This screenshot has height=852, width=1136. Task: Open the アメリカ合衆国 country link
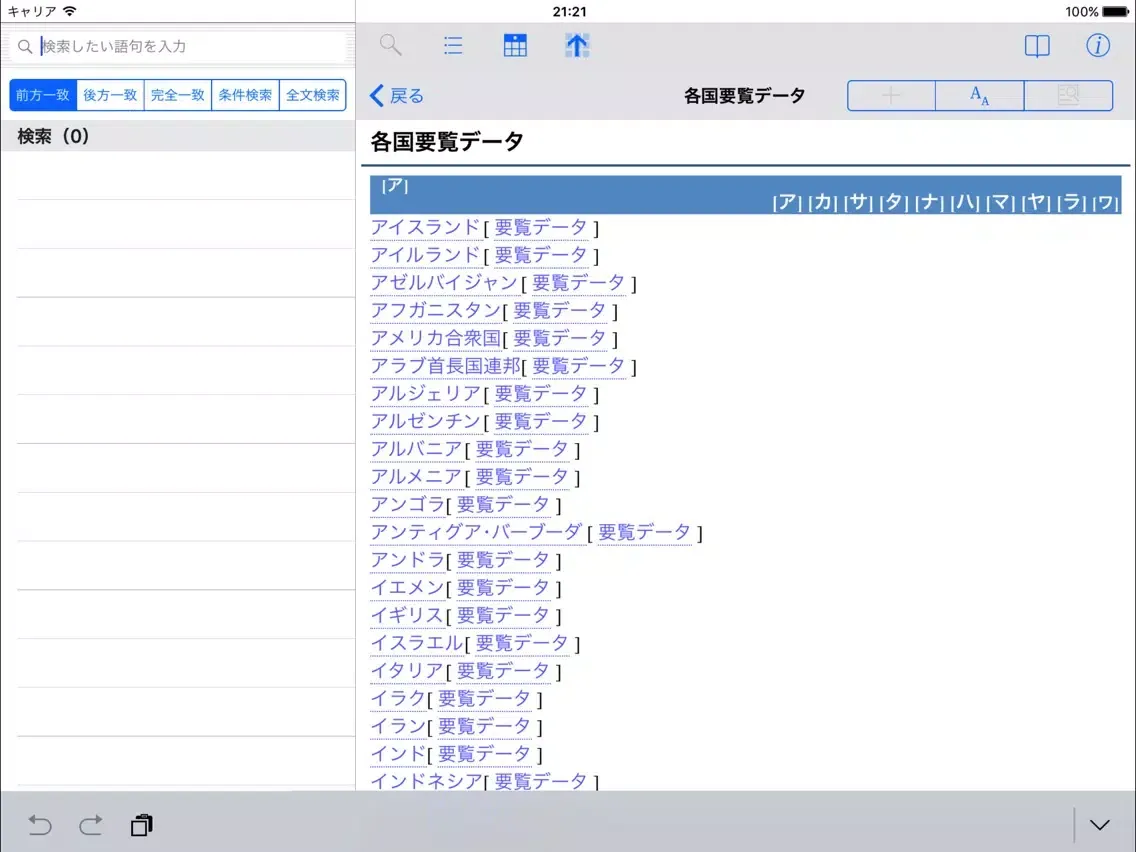point(435,338)
